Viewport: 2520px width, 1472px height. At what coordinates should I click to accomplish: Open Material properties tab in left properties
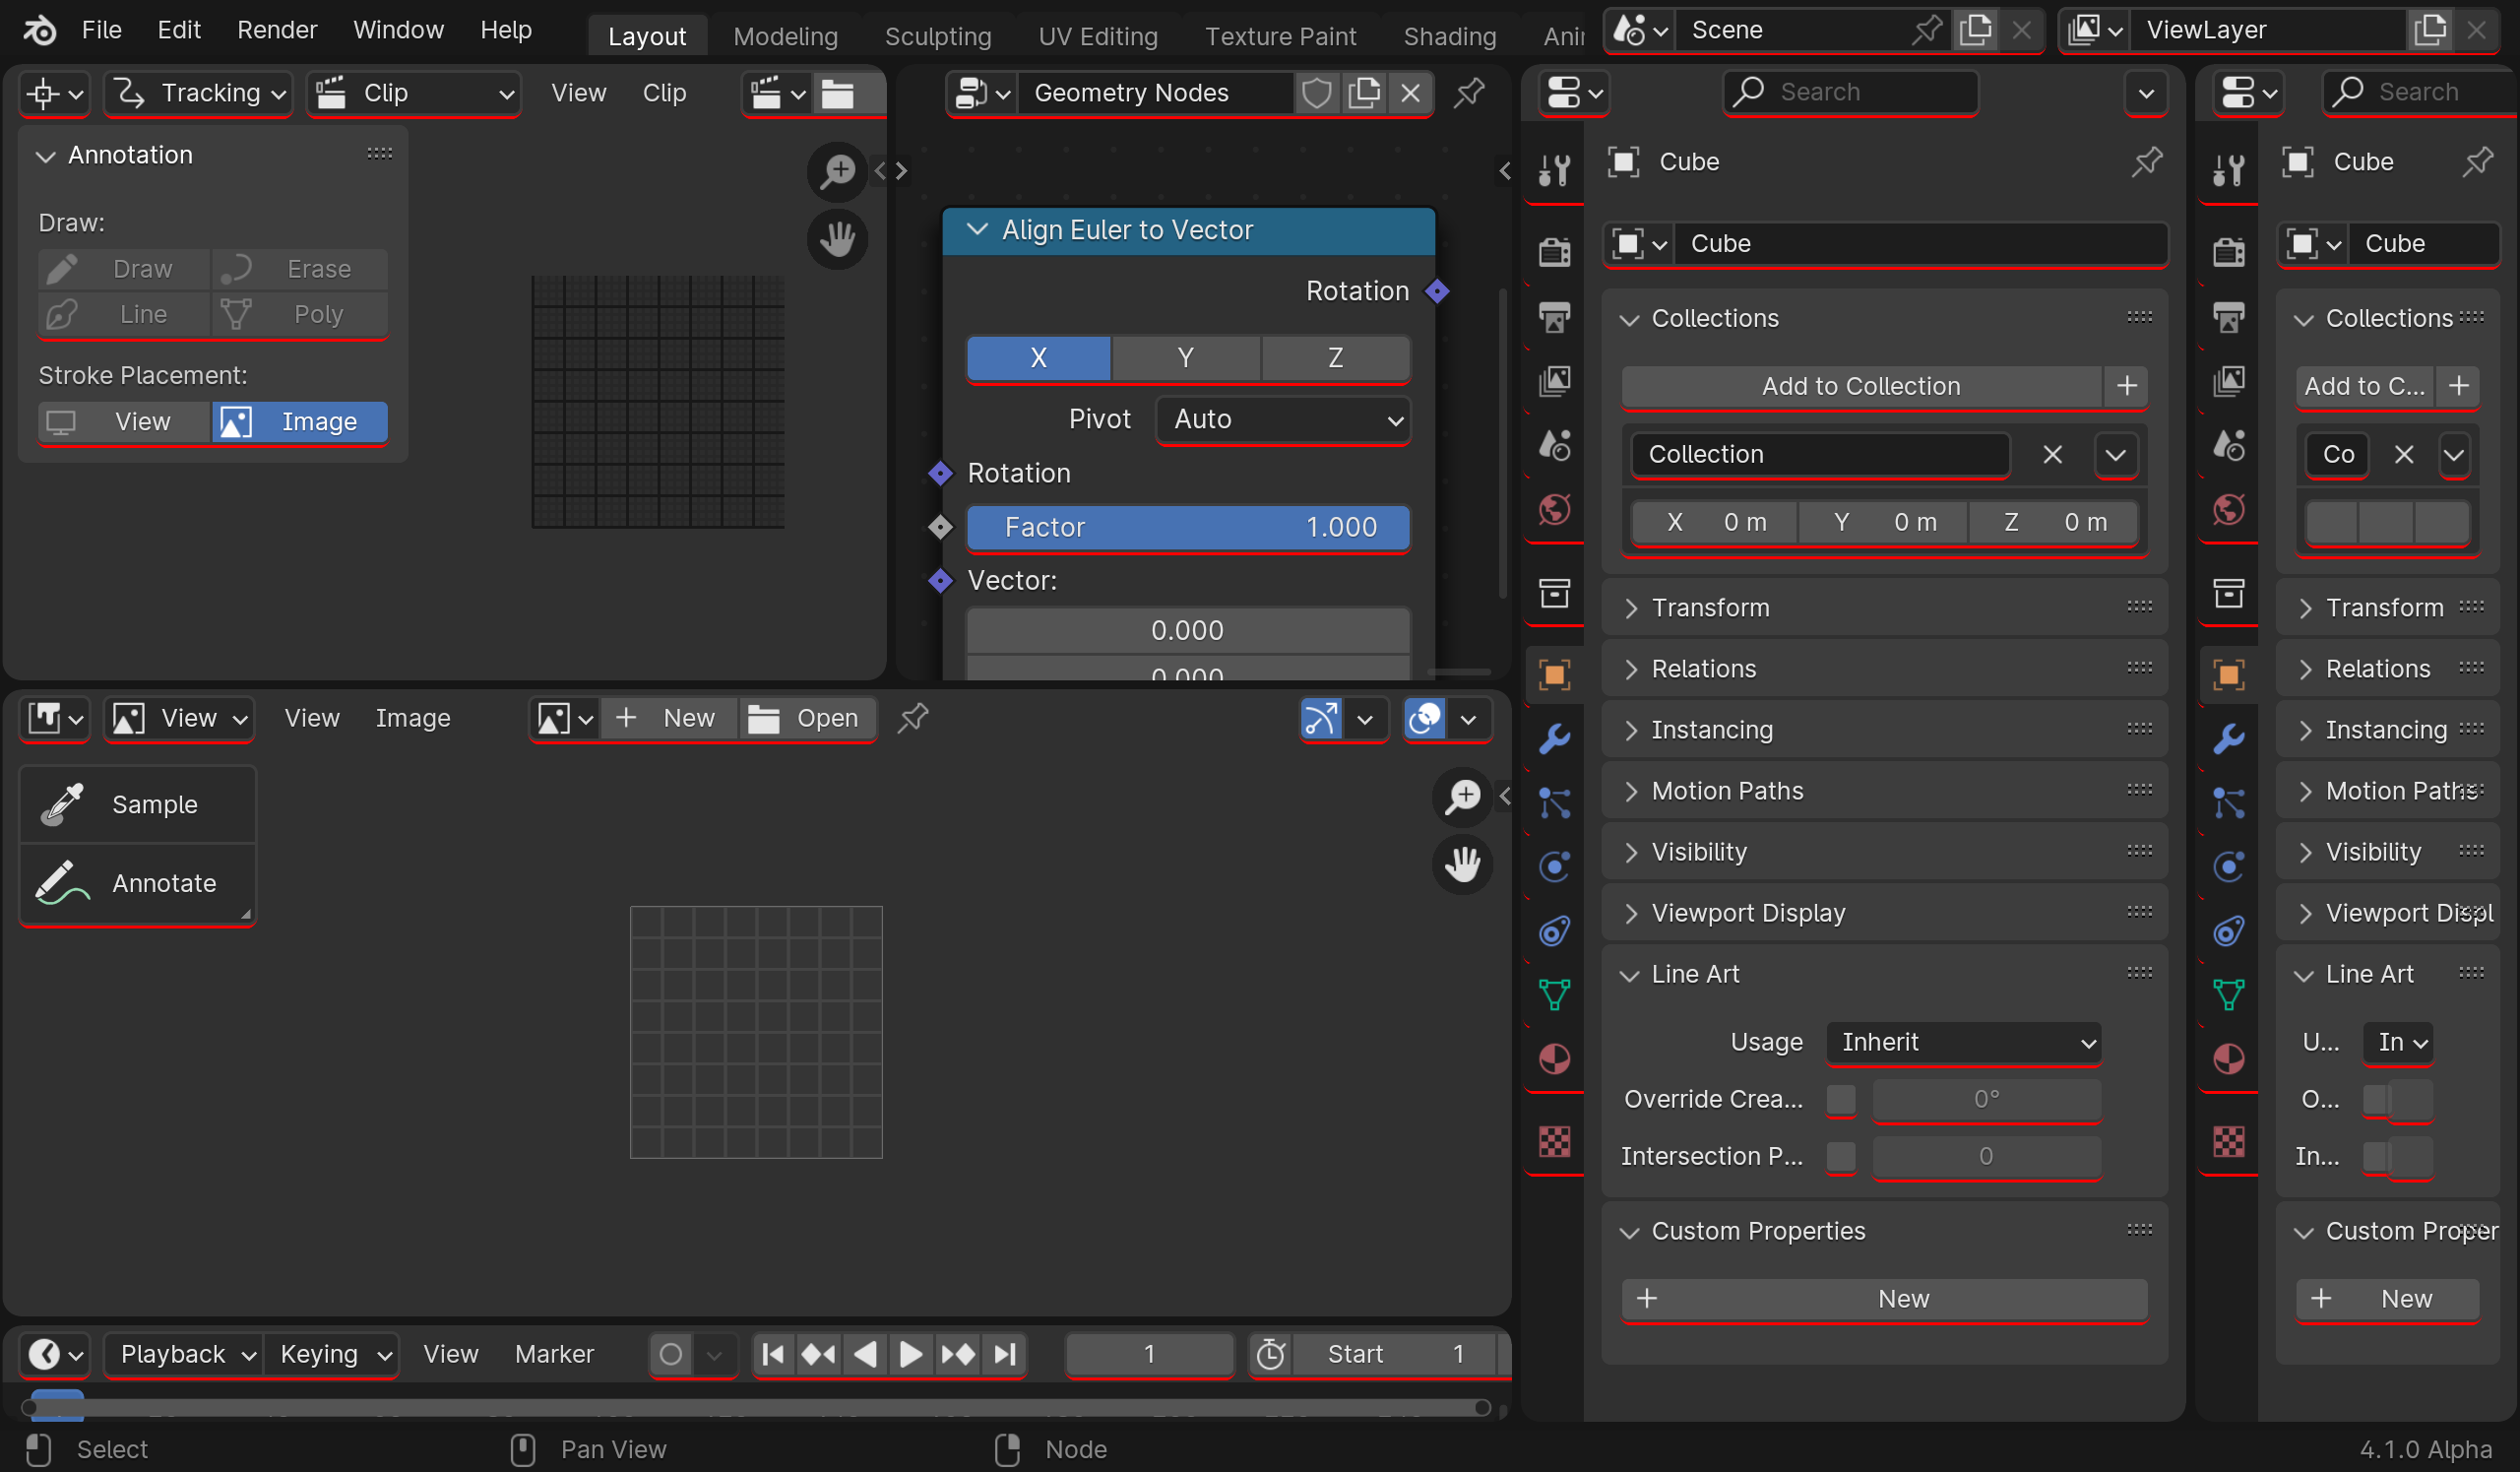[x=1554, y=1059]
